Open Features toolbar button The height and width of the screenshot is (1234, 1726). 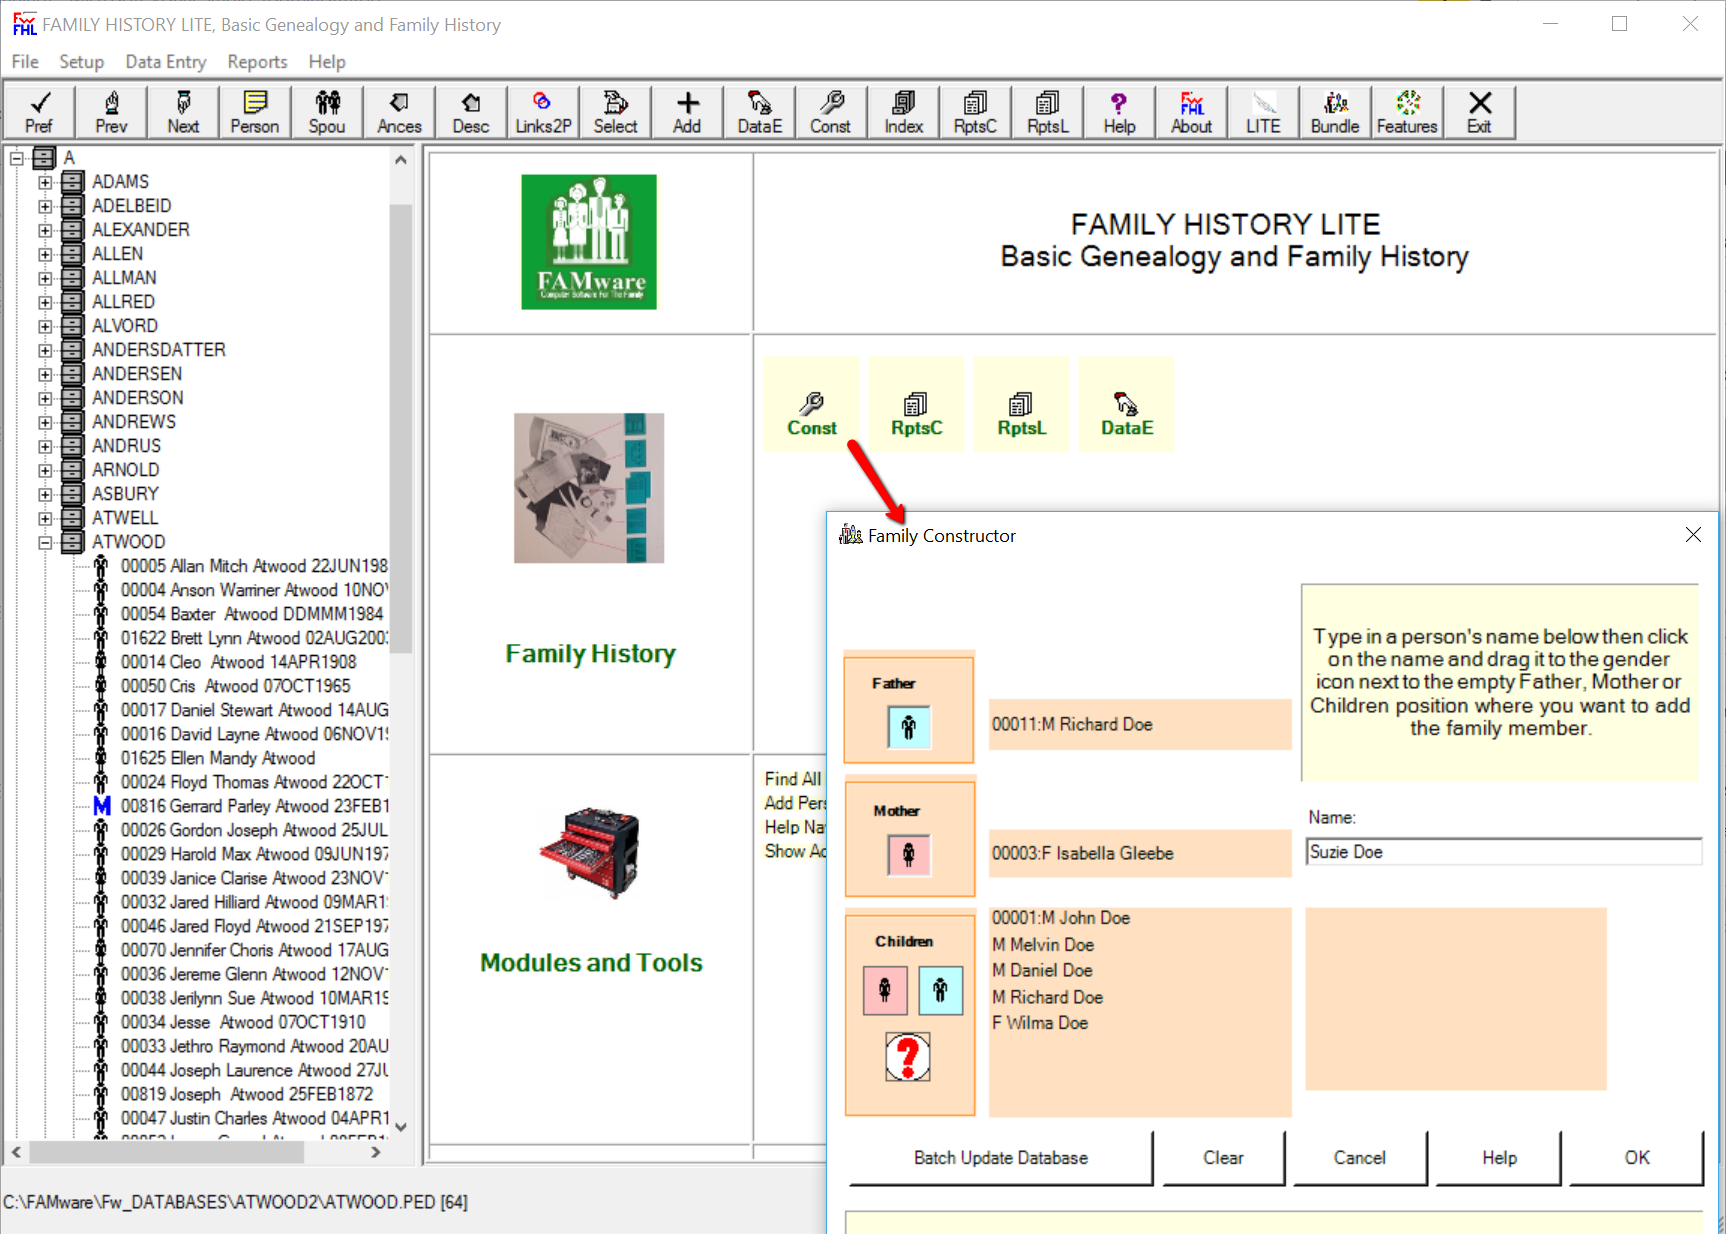pos(1407,112)
